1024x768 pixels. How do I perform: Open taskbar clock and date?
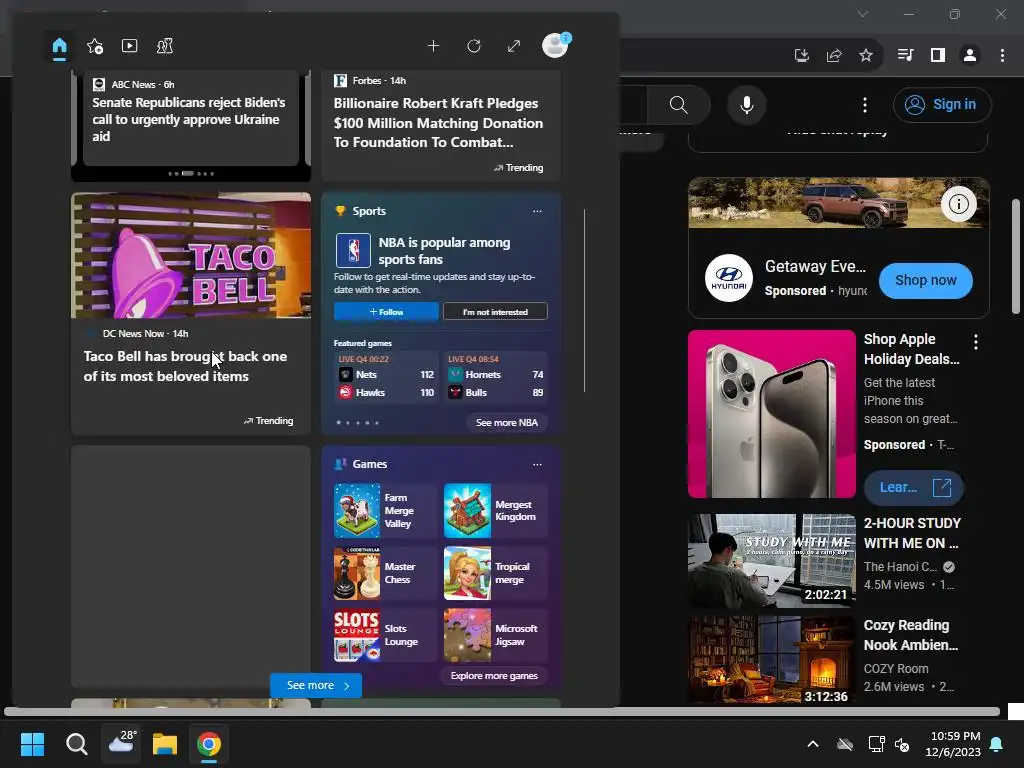pyautogui.click(x=953, y=744)
